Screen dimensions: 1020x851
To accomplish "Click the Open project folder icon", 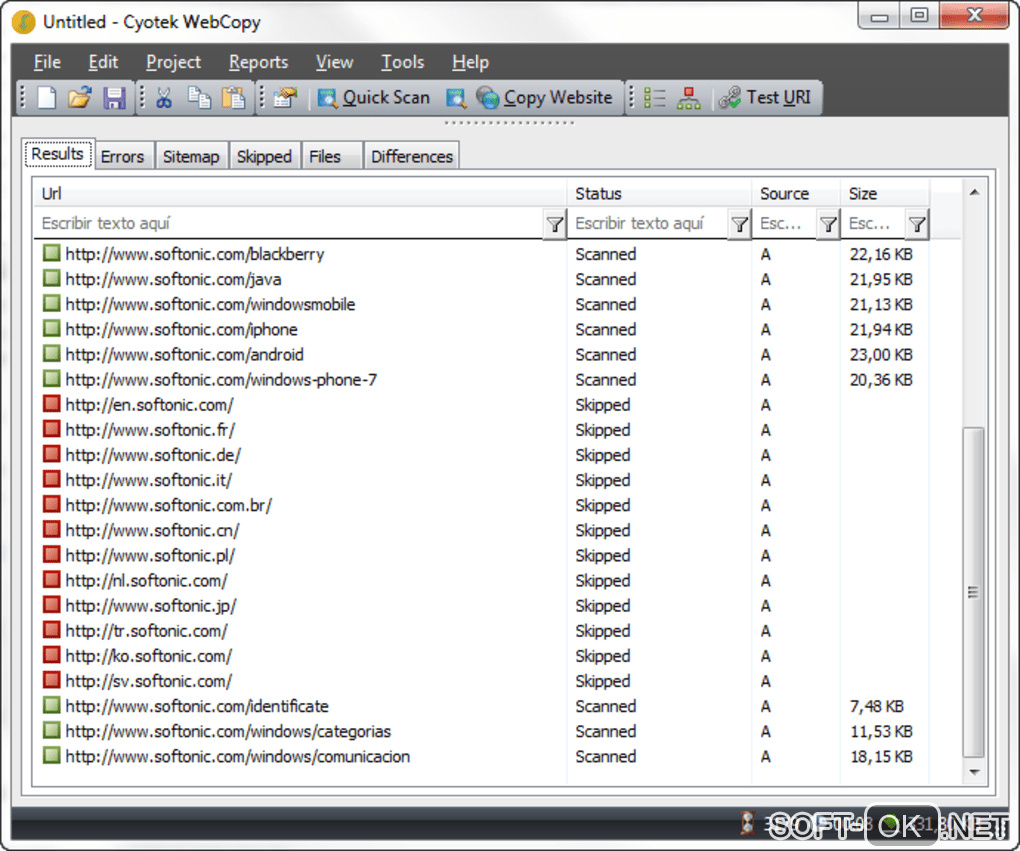I will coord(80,98).
